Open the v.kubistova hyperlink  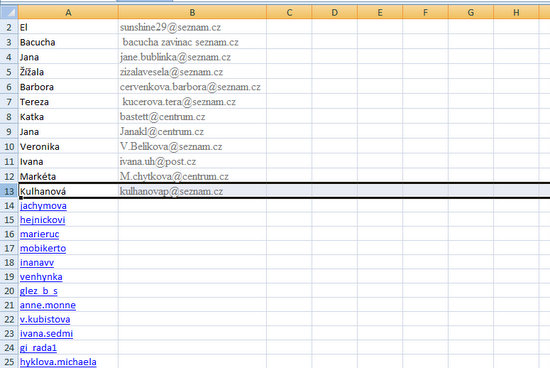[x=45, y=319]
